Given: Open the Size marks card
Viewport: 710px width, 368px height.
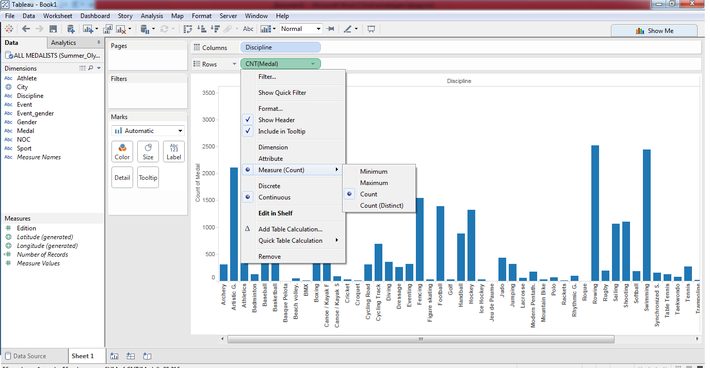Looking at the screenshot, I should [148, 152].
